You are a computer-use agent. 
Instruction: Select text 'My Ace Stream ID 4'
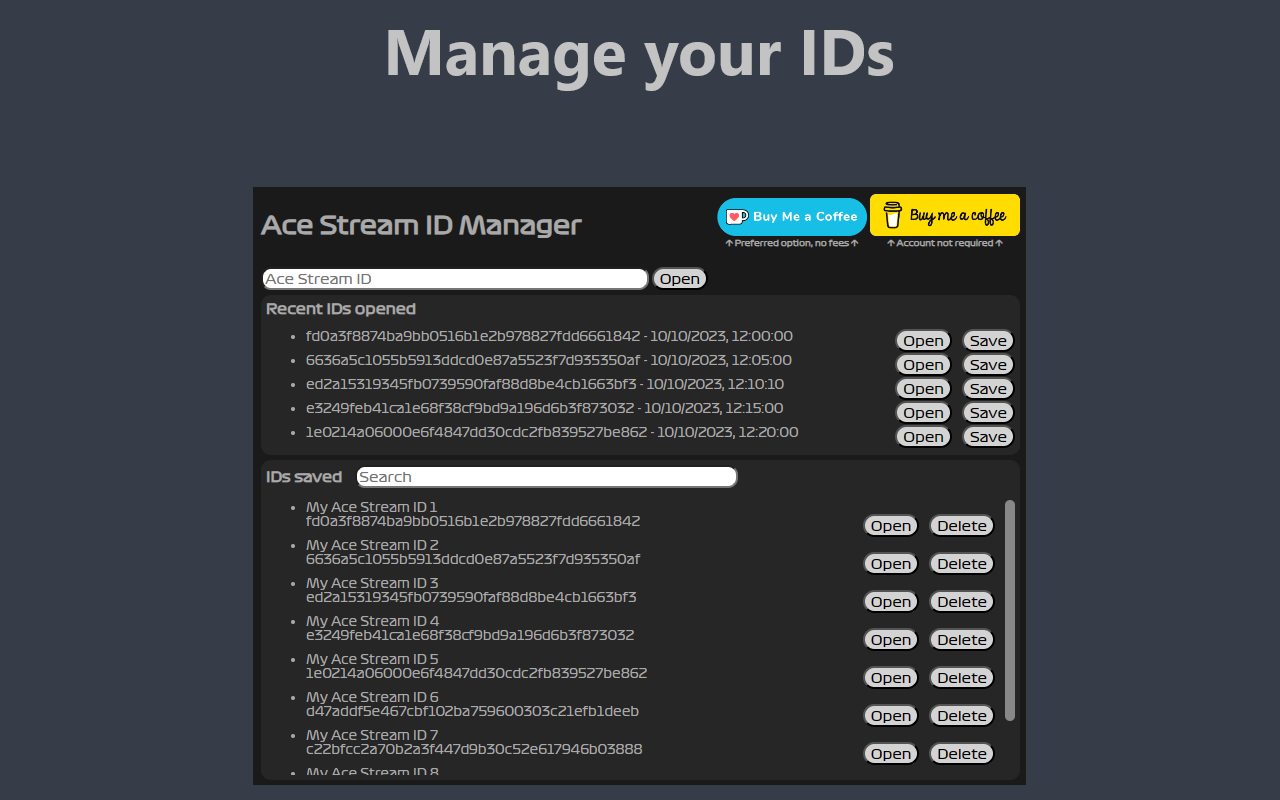coord(372,621)
